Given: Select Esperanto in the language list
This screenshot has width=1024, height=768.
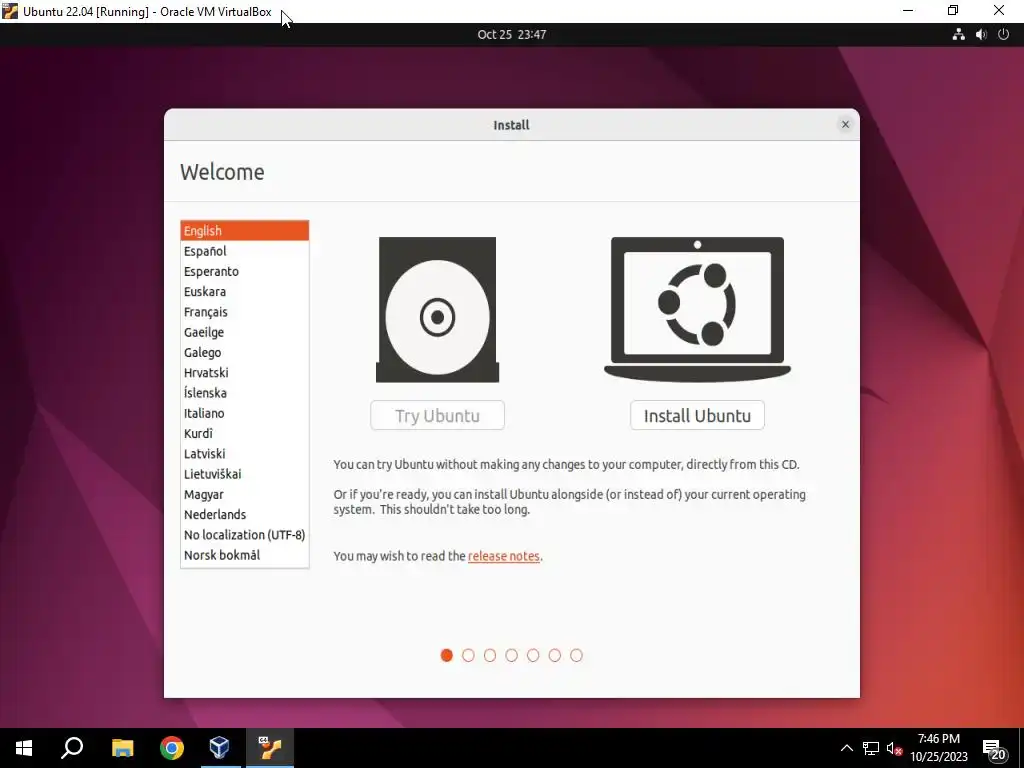Looking at the screenshot, I should pos(244,271).
